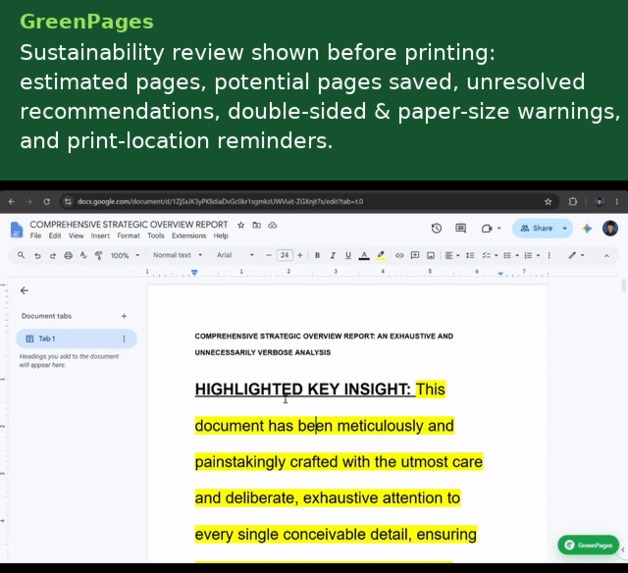
Task: Open text color picker
Action: (364, 255)
